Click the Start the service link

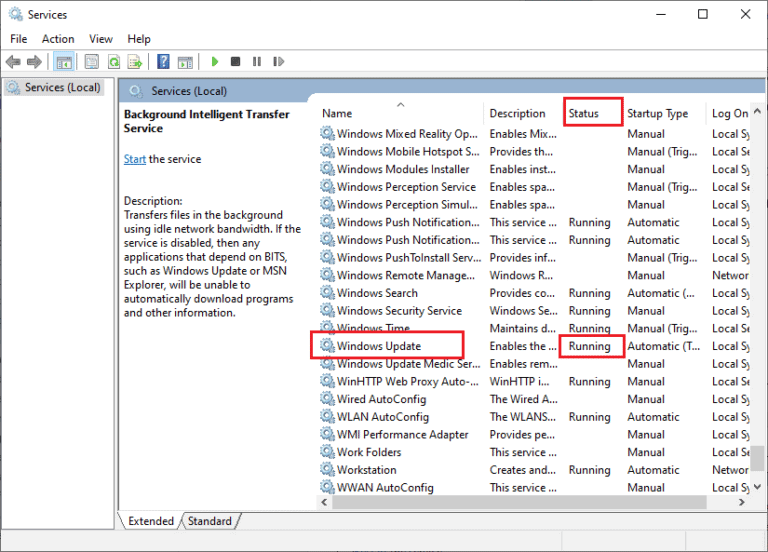135,159
